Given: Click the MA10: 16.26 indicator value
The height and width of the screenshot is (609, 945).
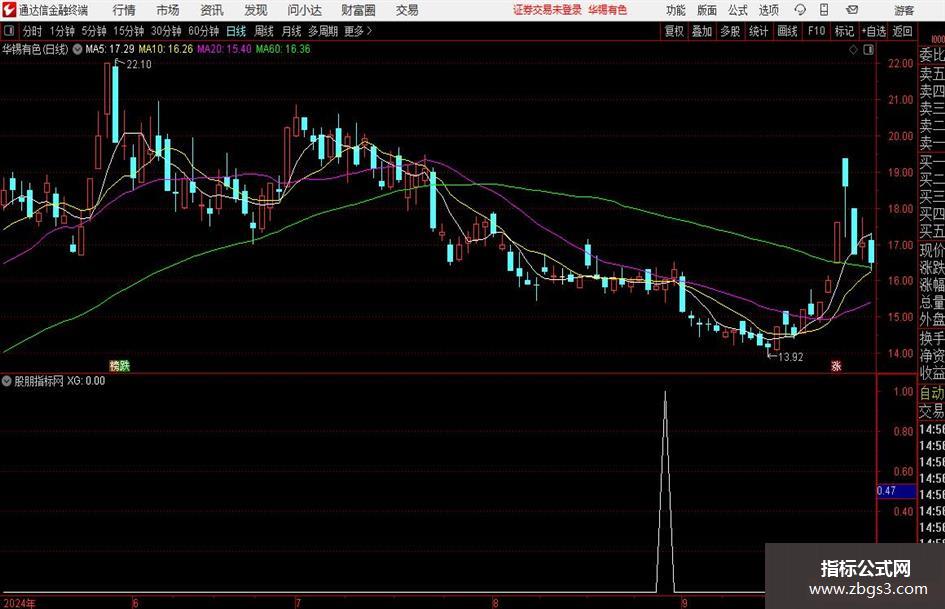Looking at the screenshot, I should pos(166,49).
